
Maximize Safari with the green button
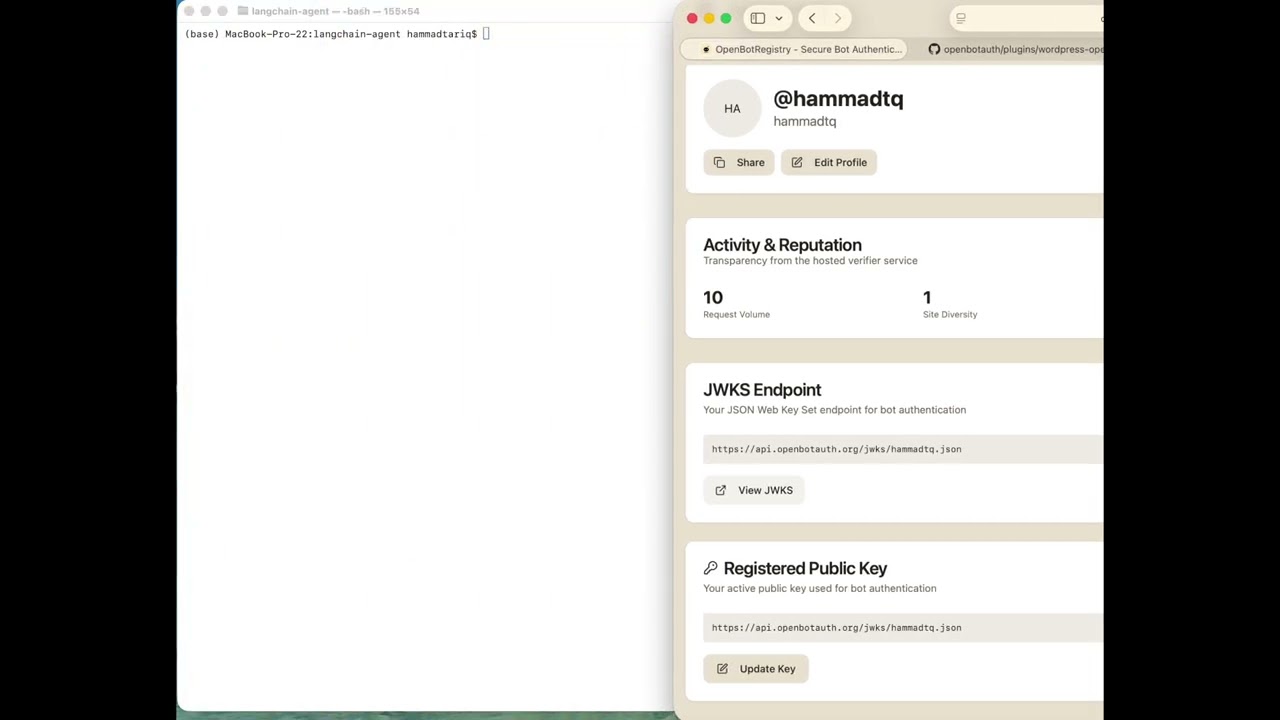click(x=726, y=18)
